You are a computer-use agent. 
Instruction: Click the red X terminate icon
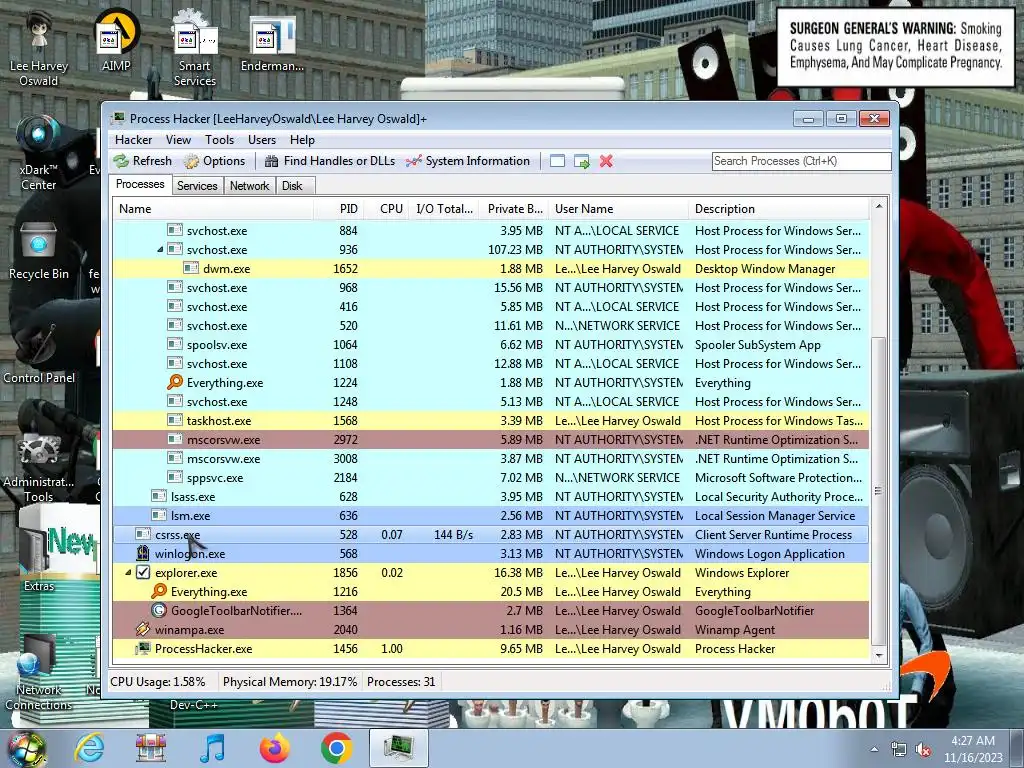(x=606, y=161)
